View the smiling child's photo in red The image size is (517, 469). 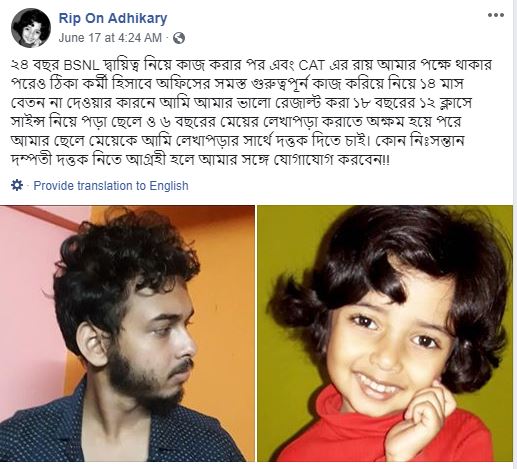click(385, 333)
